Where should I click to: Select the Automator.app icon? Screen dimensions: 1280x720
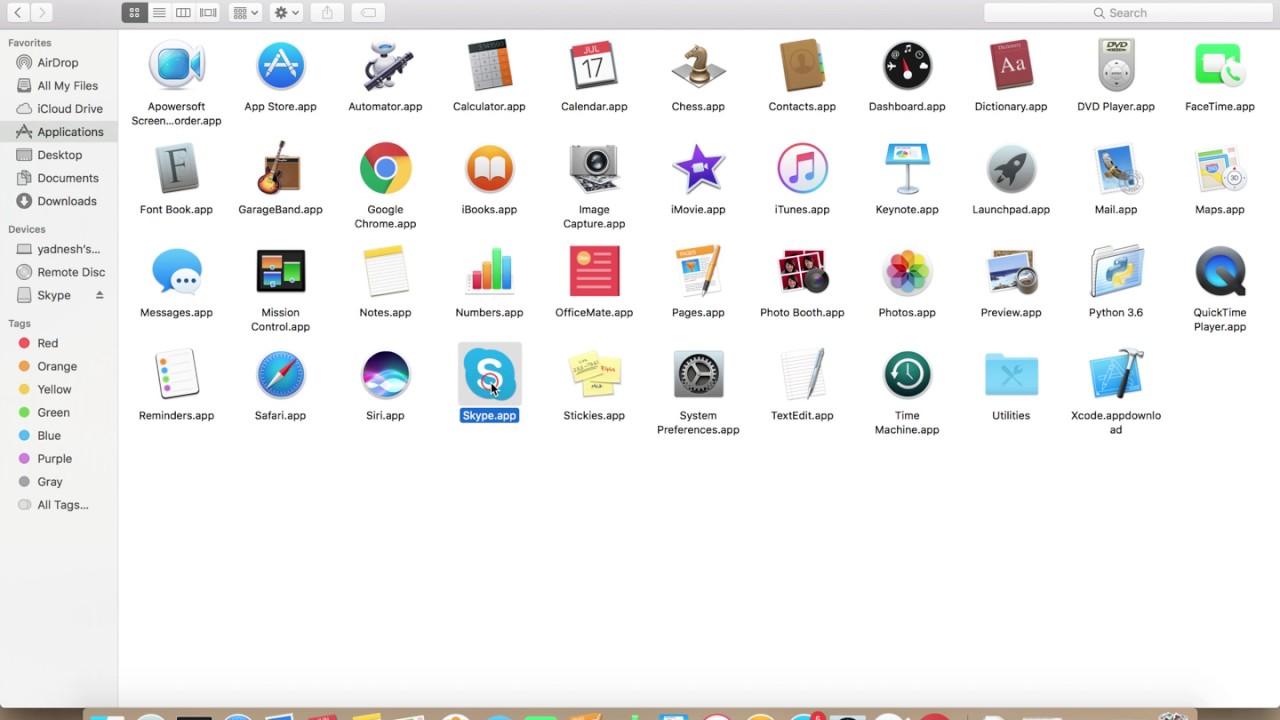tap(385, 66)
